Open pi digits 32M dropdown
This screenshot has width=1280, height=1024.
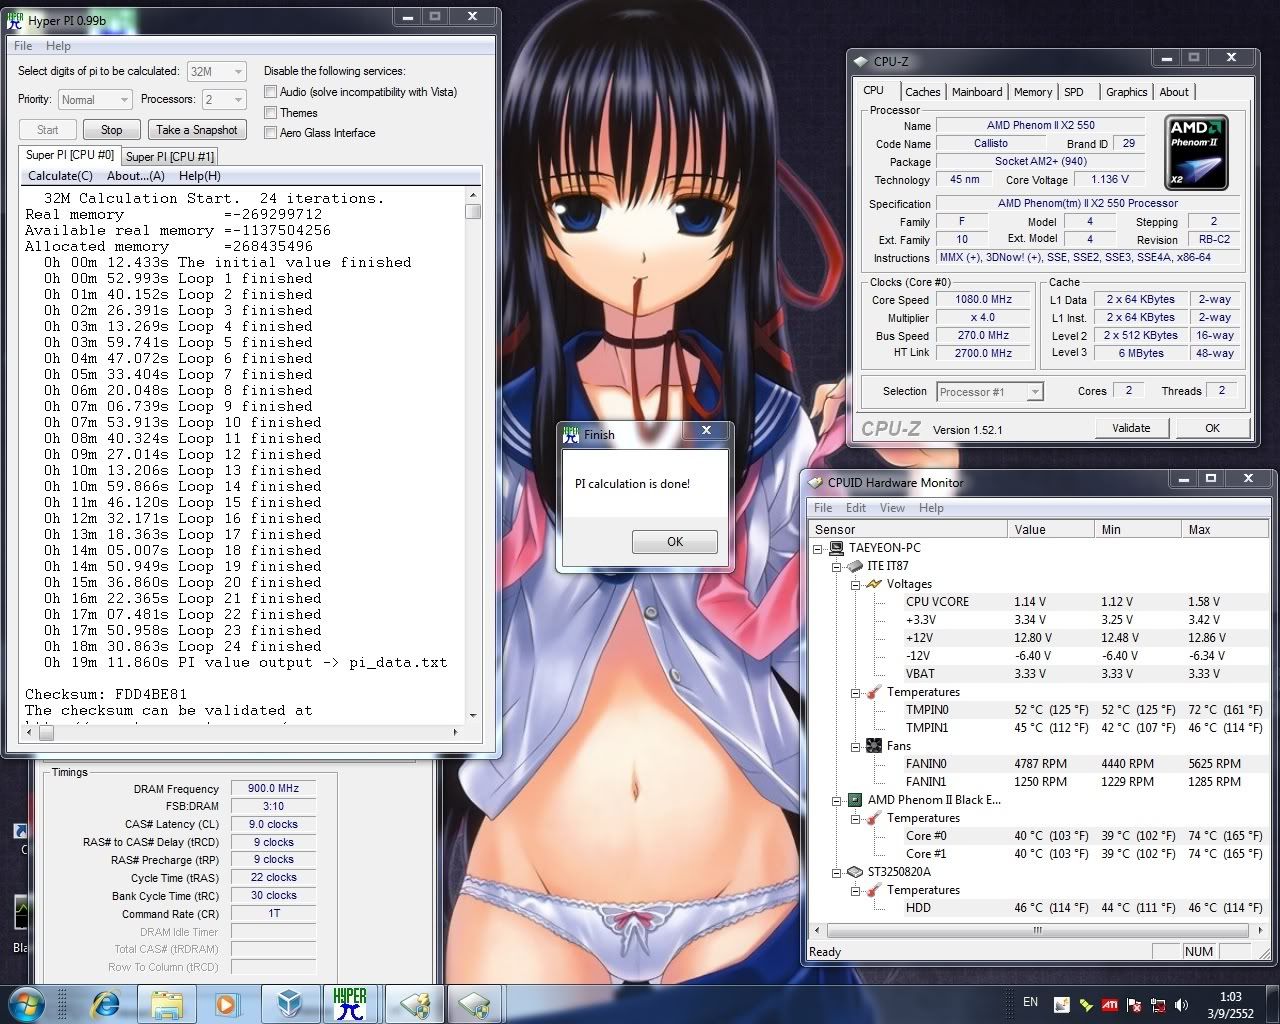tap(216, 72)
